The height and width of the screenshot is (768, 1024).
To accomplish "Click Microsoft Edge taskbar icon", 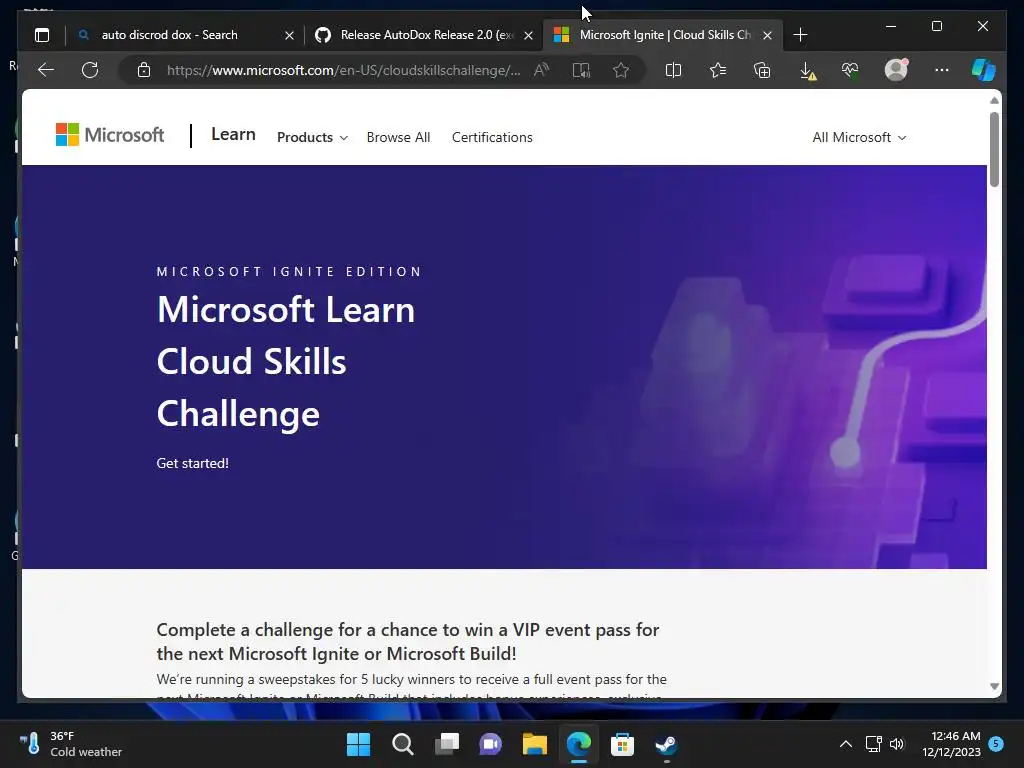I will click(x=579, y=744).
